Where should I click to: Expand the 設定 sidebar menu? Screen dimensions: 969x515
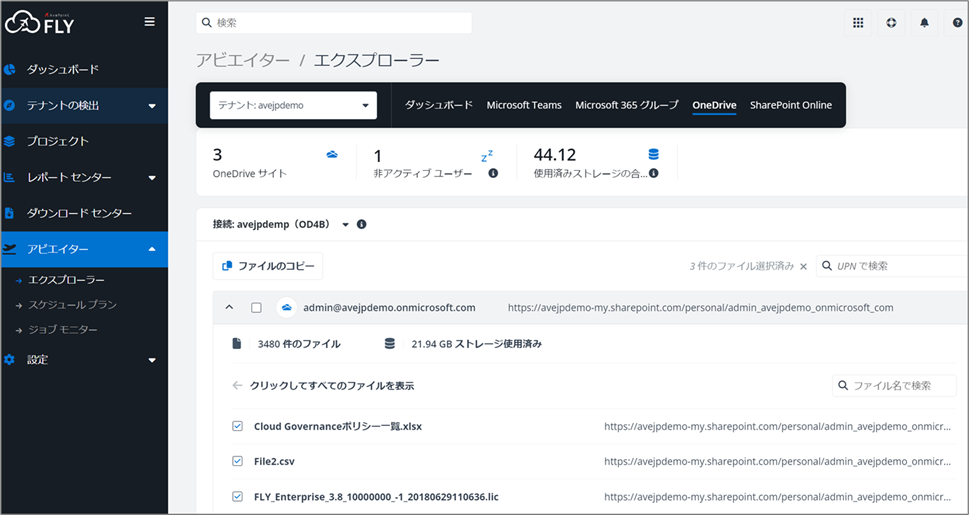tap(152, 360)
